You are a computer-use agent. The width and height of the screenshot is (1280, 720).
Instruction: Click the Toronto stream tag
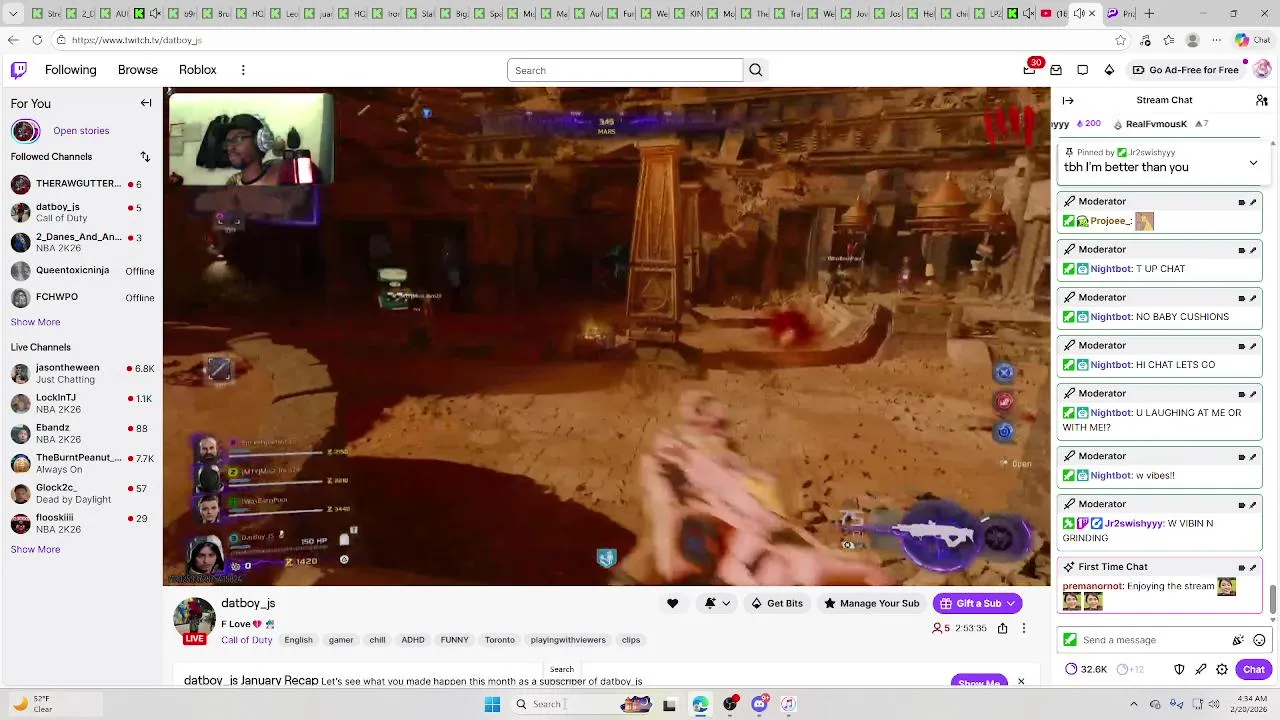[x=500, y=640]
